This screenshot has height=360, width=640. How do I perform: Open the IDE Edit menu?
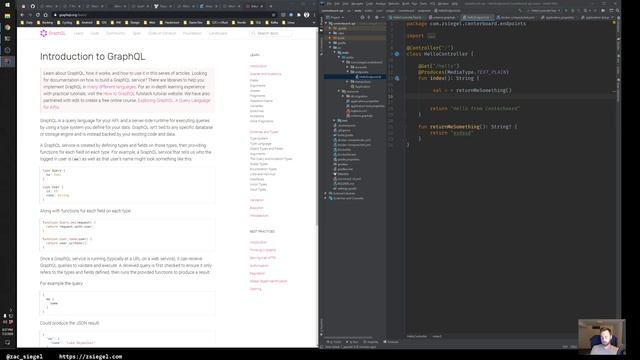click(338, 4)
